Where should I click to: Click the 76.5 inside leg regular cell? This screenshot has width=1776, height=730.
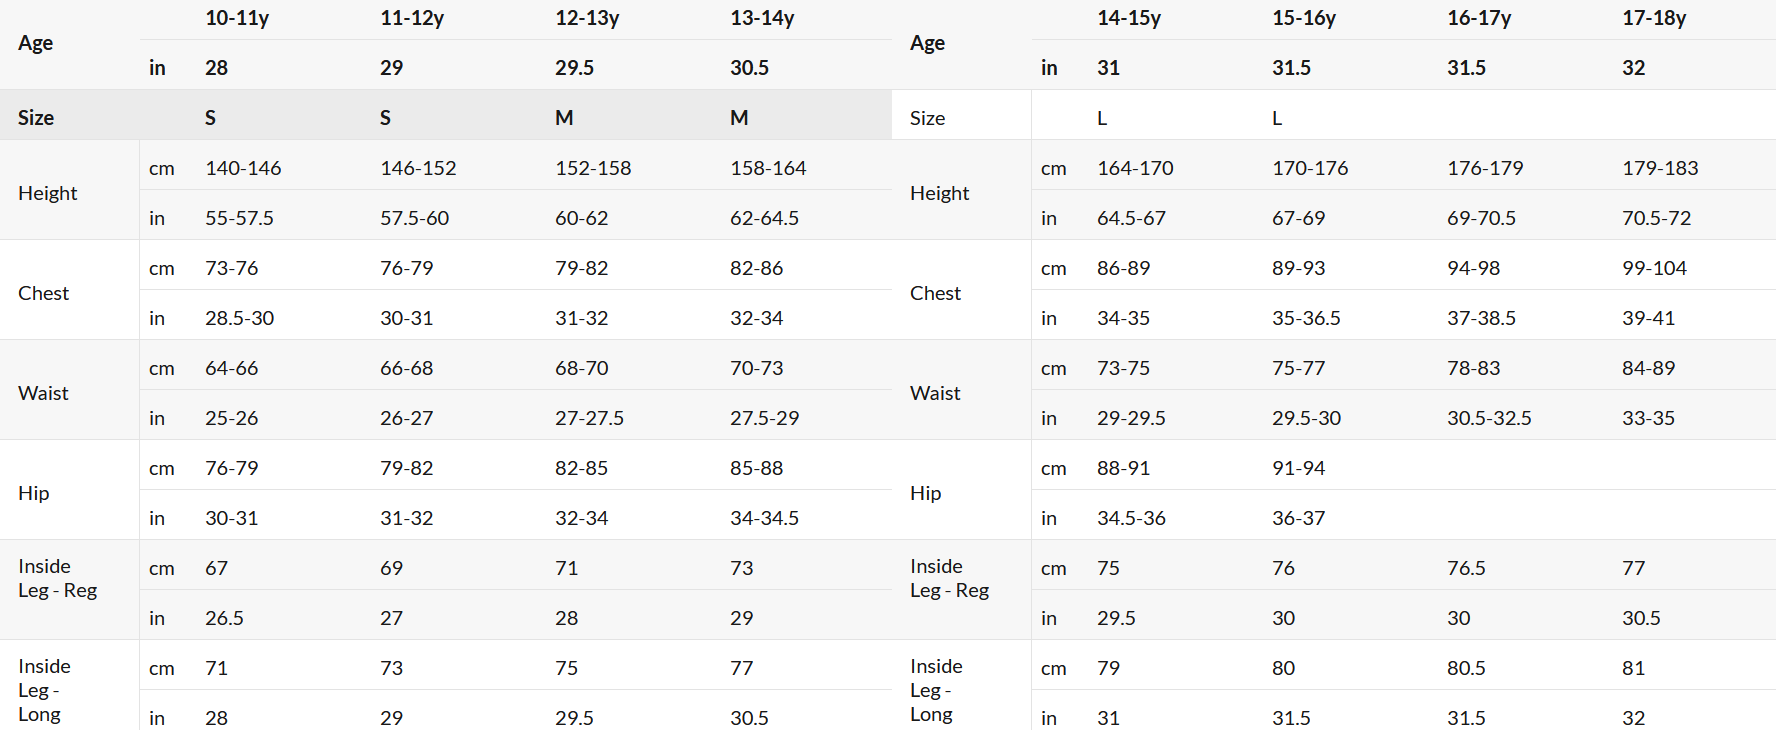(x=1466, y=568)
